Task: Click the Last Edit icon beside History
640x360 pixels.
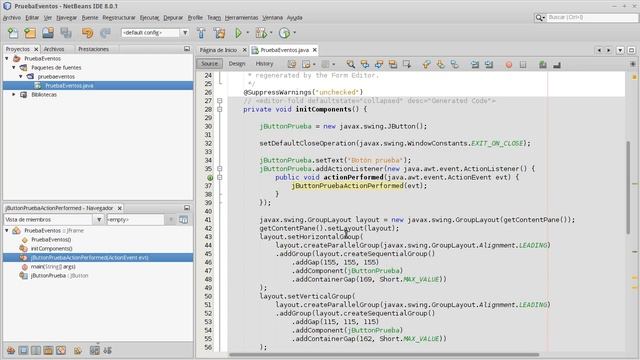Action: [x=291, y=64]
